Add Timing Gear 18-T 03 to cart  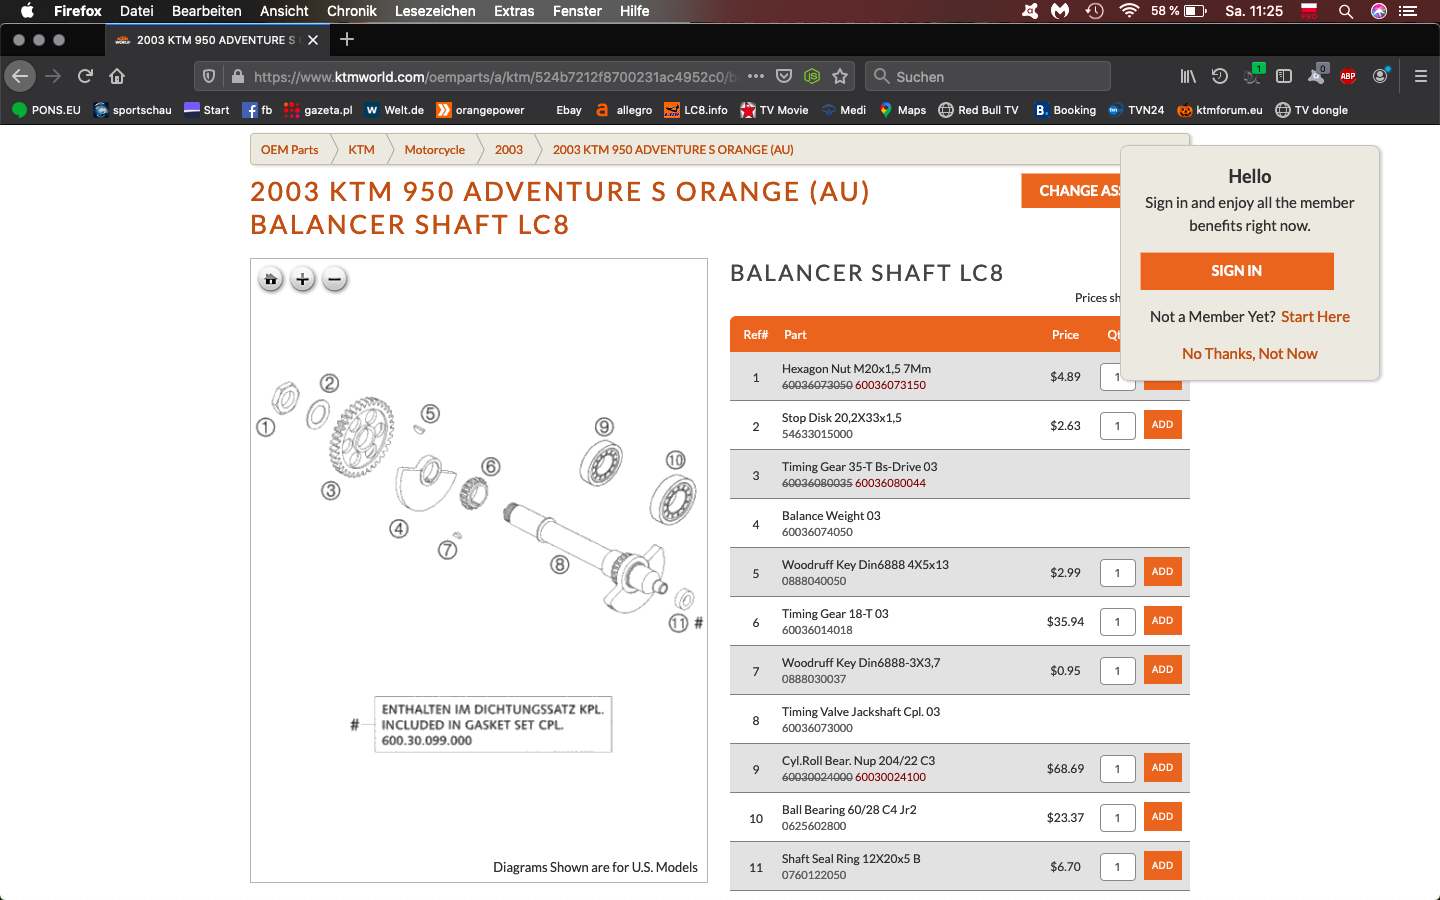1162,621
